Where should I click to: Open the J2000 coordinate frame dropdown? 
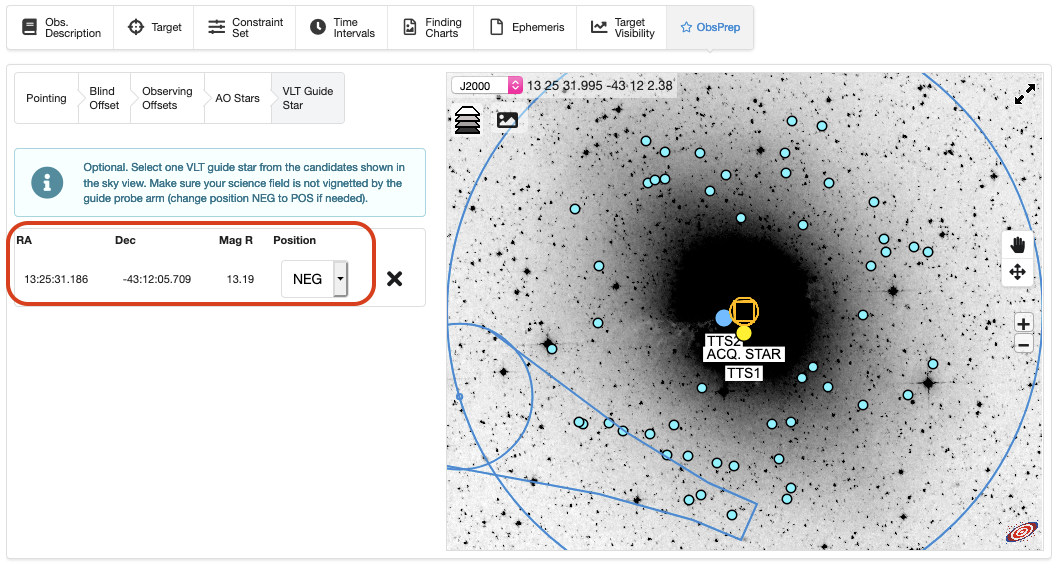(487, 86)
